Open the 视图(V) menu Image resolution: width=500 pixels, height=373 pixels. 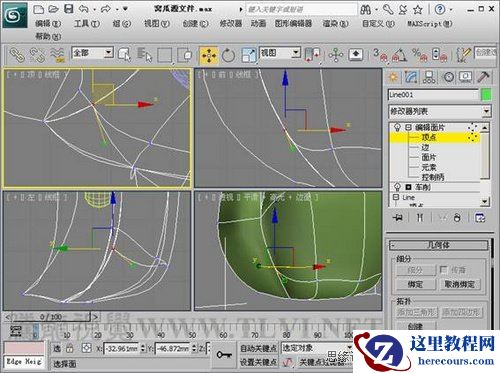[x=157, y=24]
